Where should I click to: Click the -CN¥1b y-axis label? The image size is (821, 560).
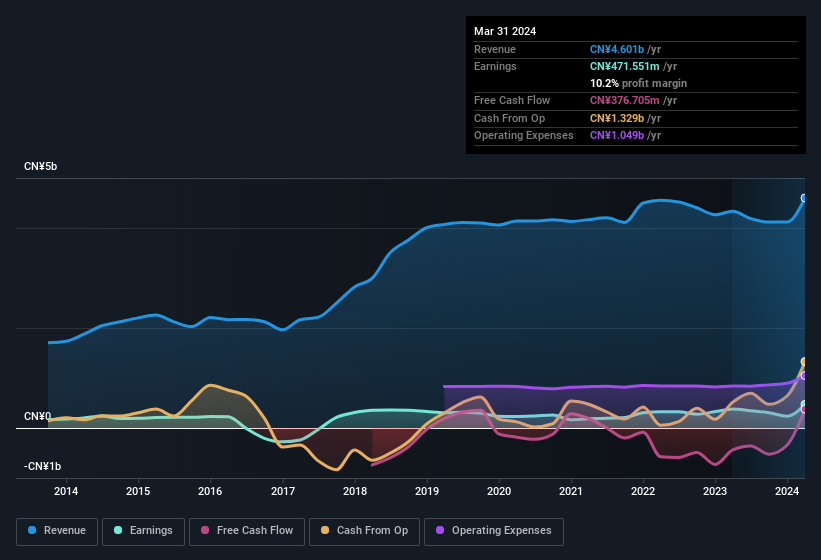click(x=42, y=466)
